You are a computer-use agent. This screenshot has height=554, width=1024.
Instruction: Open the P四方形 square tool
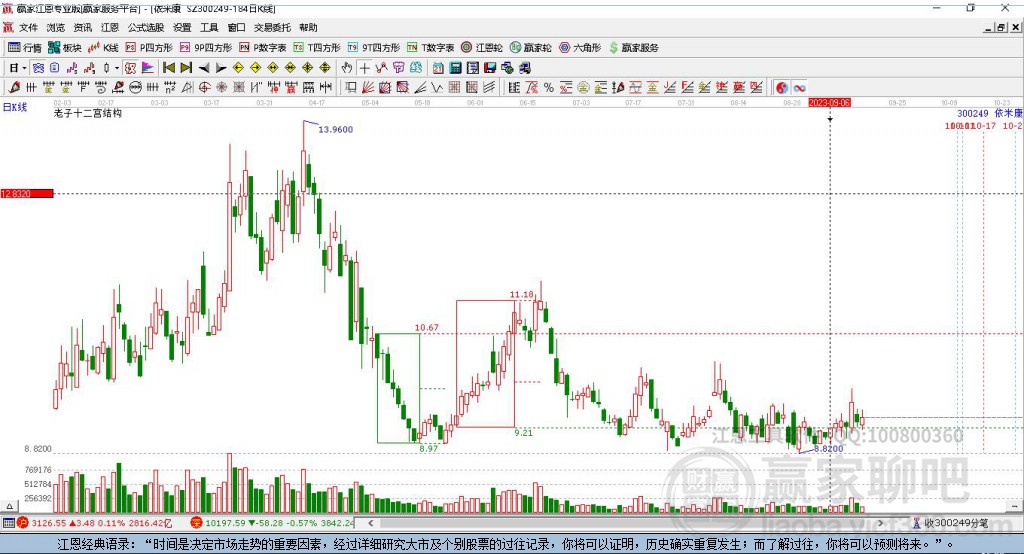click(x=149, y=48)
